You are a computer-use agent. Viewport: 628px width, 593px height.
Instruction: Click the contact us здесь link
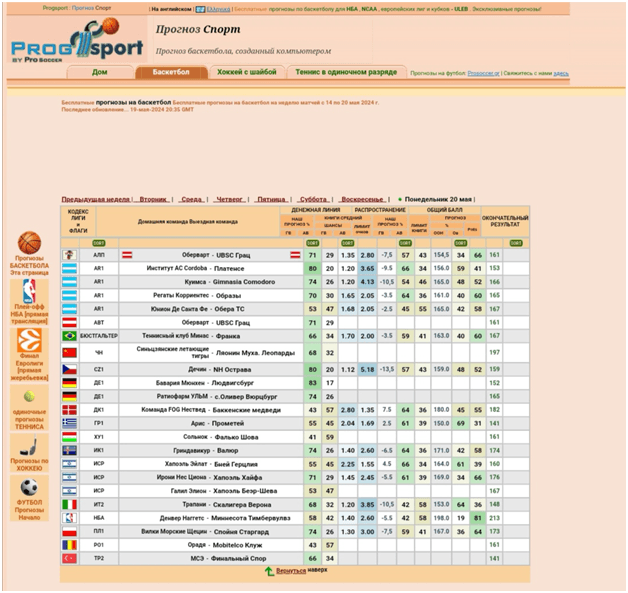pos(561,73)
